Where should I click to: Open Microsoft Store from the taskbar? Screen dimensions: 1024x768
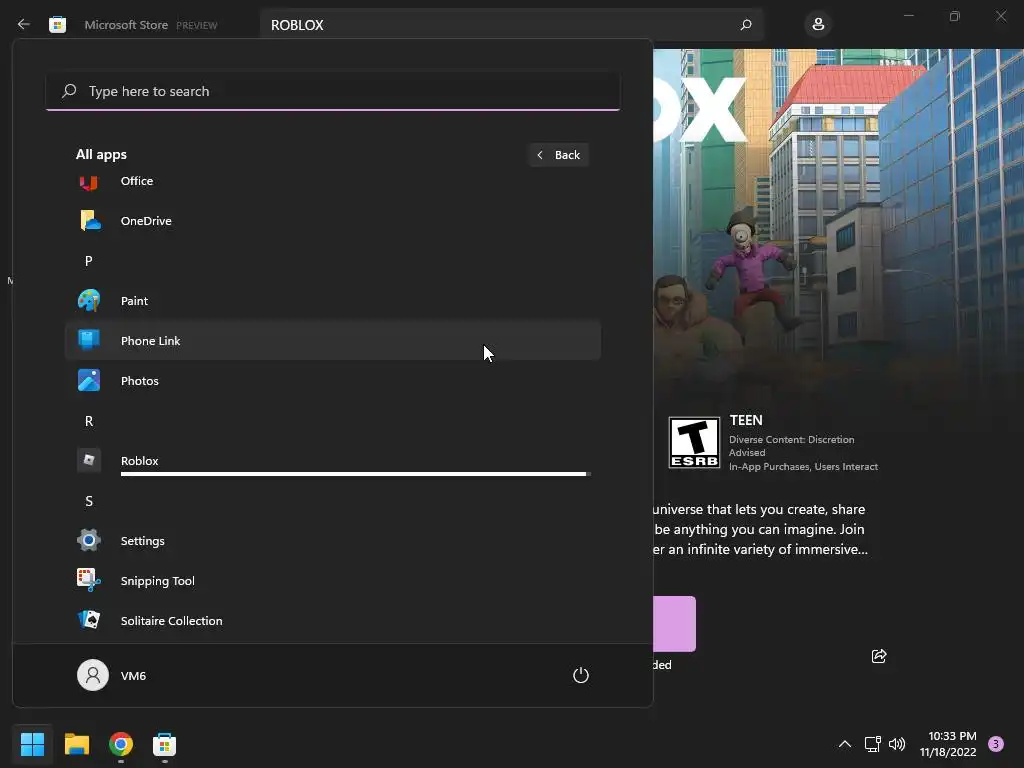coord(165,744)
